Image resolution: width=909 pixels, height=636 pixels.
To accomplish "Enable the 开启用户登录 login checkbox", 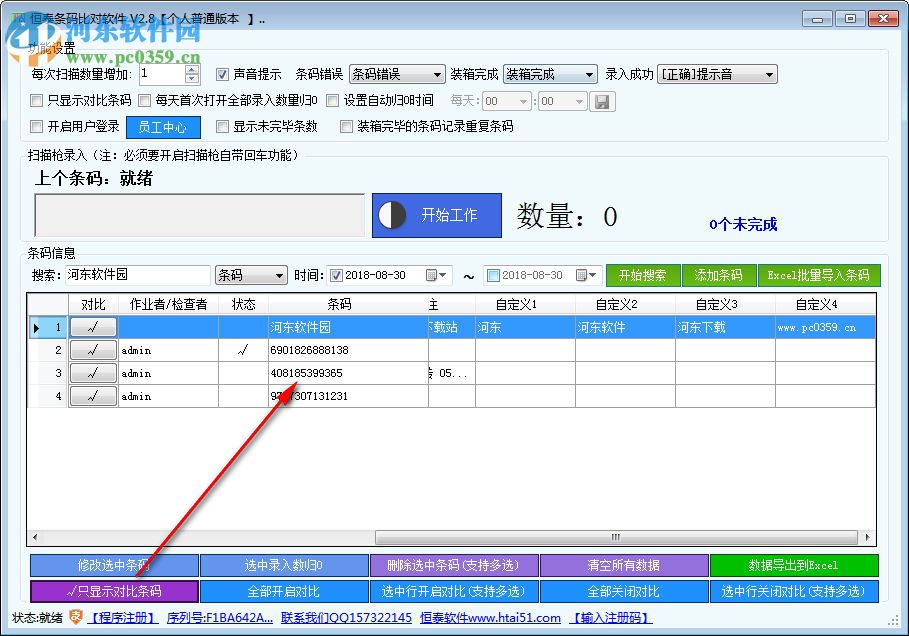I will 35,126.
